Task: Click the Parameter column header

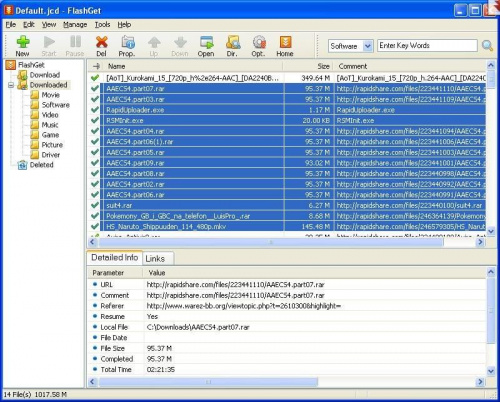Action: [115, 273]
